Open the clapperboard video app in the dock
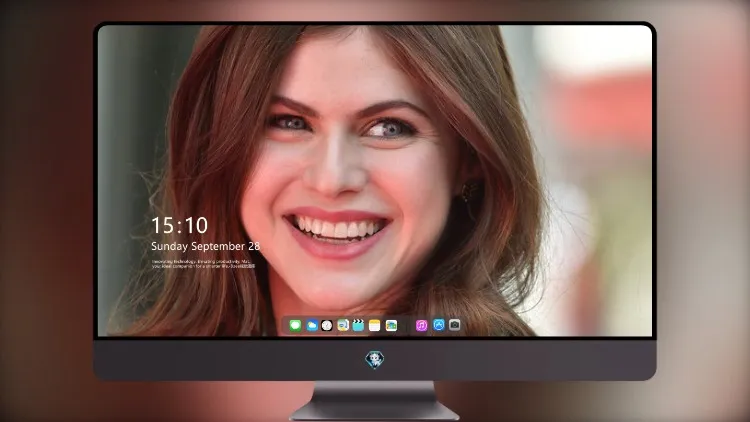The image size is (750, 422). (358, 326)
